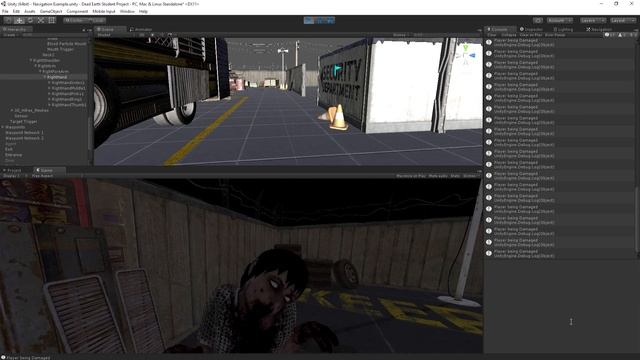Toggle Console Collapse option
The image size is (640, 360).
pos(509,35)
